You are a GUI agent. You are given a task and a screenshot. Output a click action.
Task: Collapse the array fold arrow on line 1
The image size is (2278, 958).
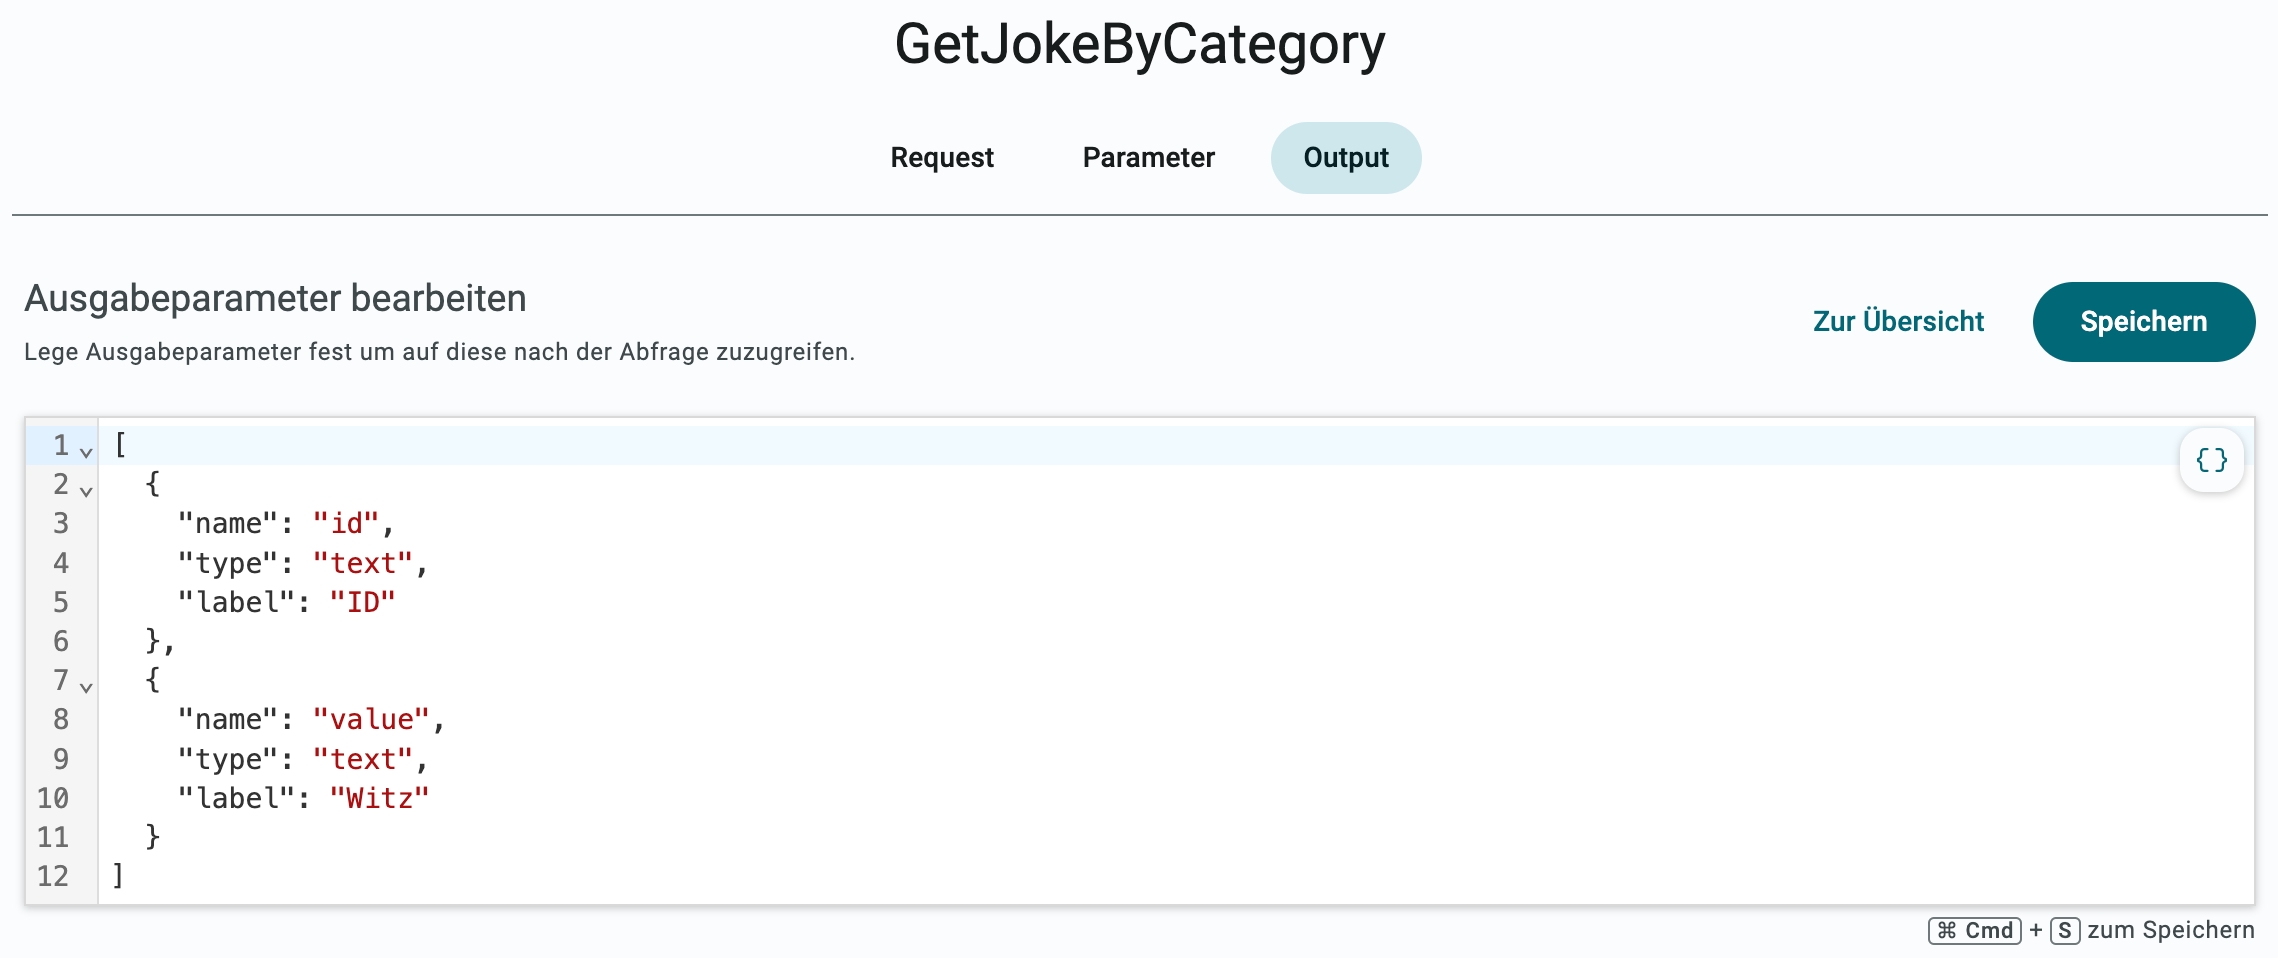86,452
